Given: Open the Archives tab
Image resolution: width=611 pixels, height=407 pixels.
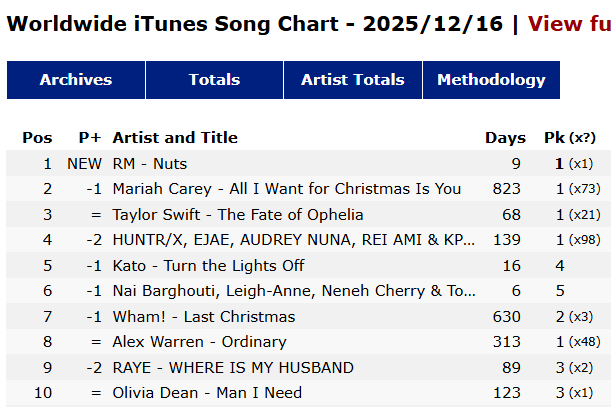Looking at the screenshot, I should click(x=76, y=80).
